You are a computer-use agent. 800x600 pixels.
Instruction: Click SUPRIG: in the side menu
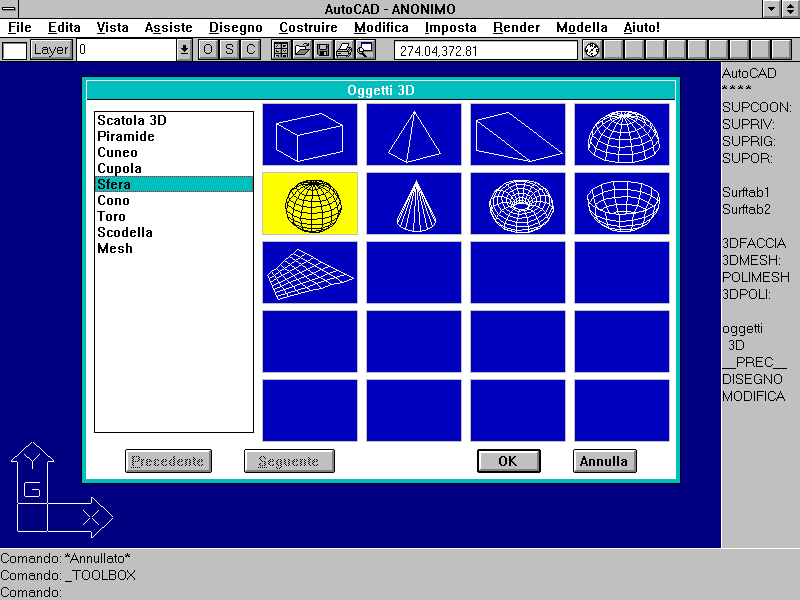point(748,141)
